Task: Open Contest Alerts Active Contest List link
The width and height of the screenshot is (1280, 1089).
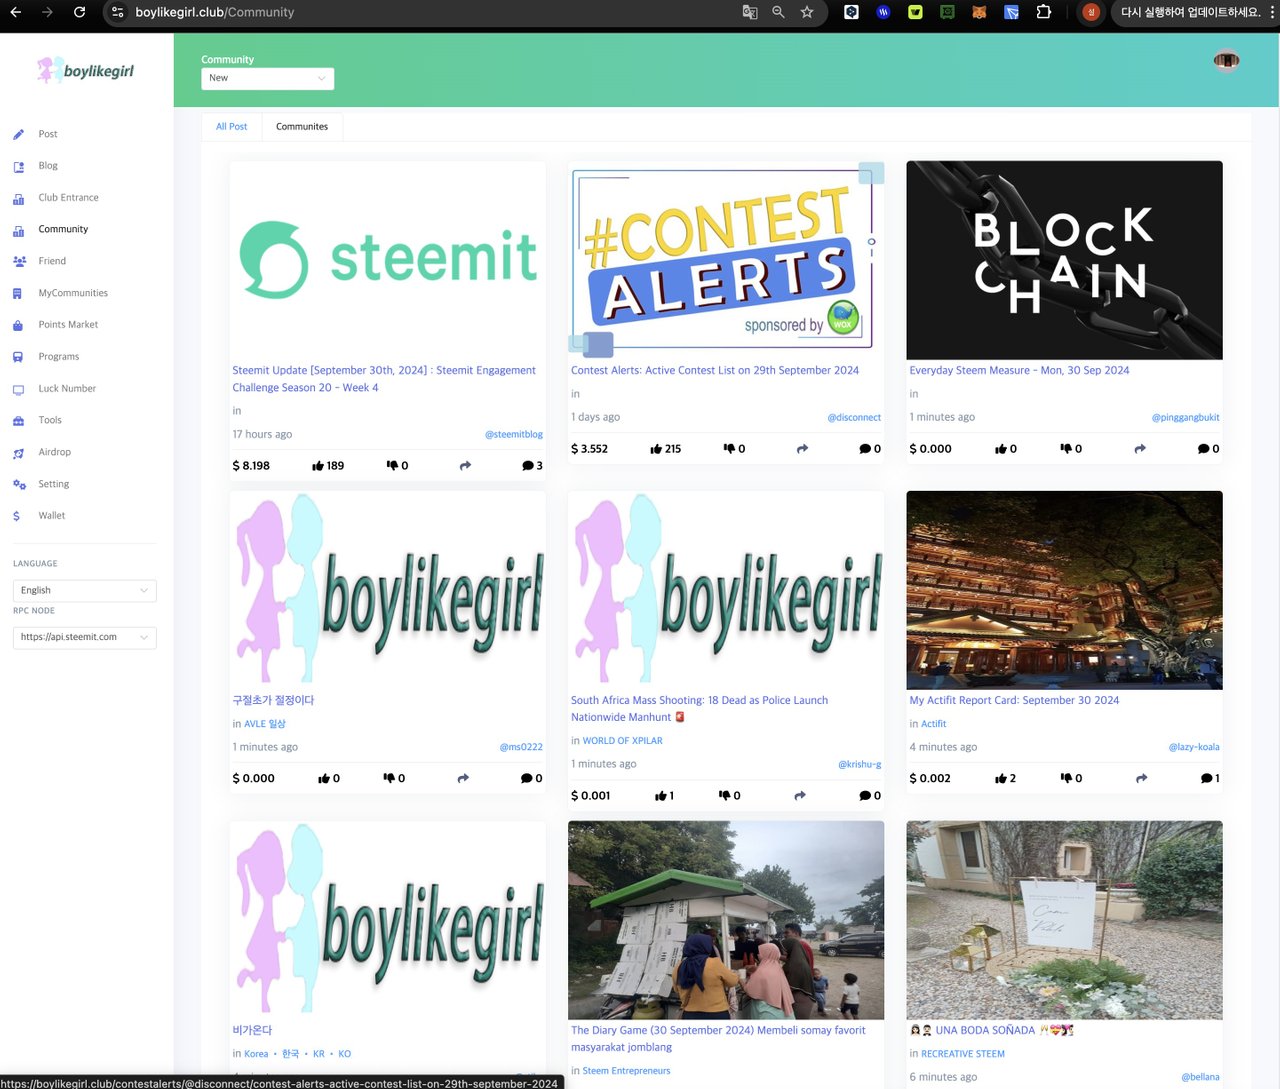Action: [715, 370]
